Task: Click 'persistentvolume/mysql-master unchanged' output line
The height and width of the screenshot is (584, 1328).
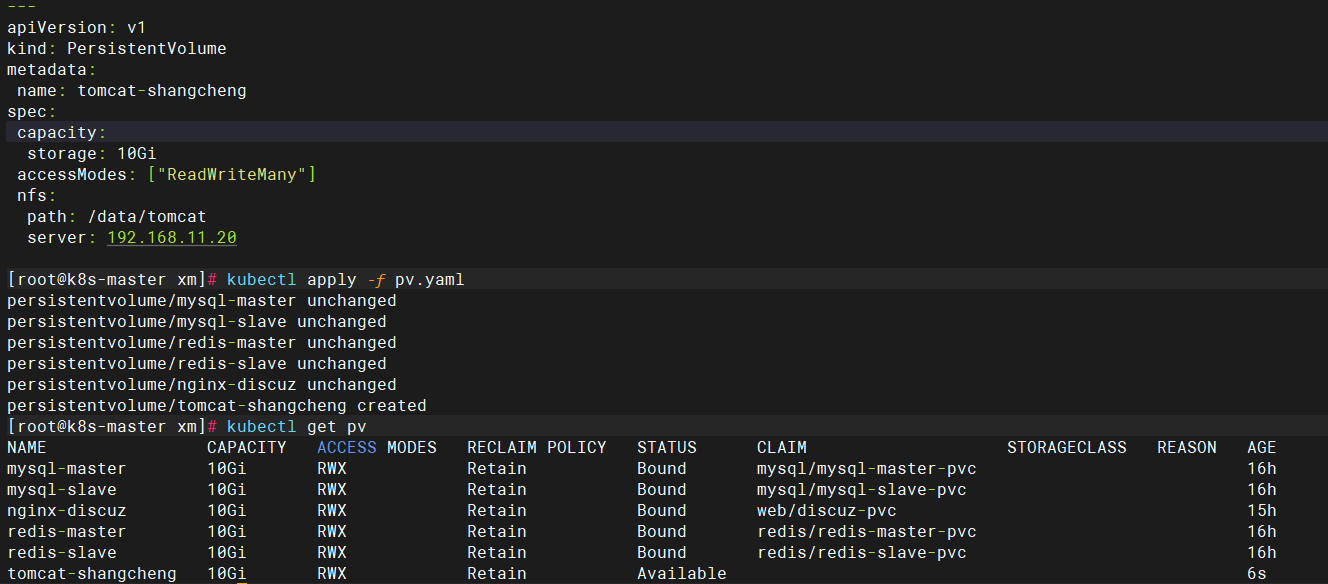Action: (x=202, y=301)
